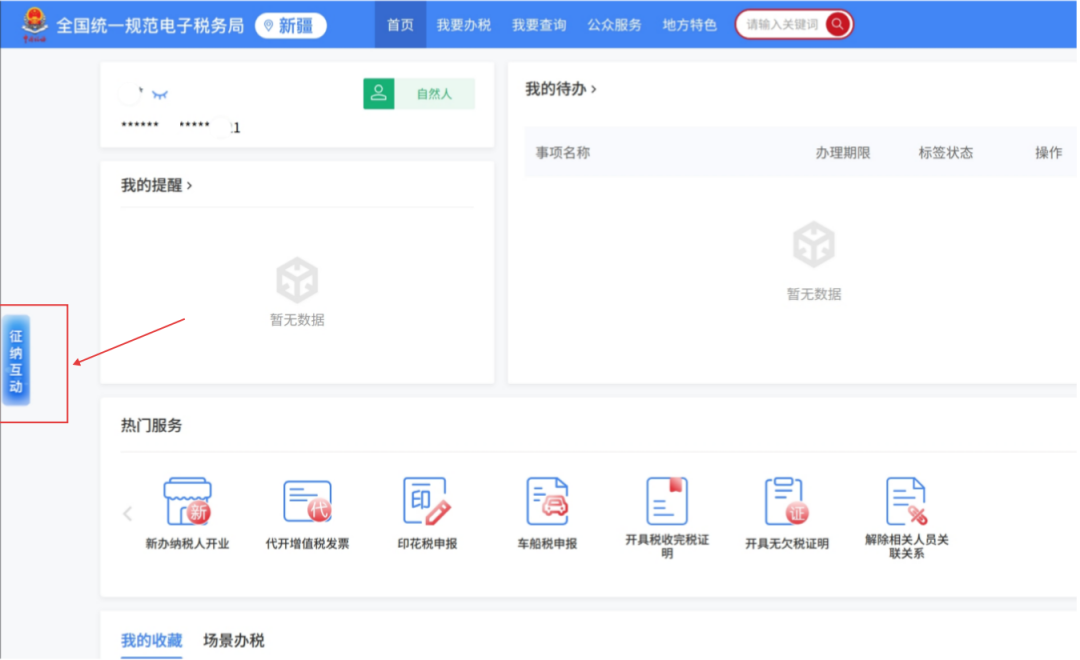Screen dimensions: 1080x660
Task: Open the 我要查询 menu
Action: click(x=539, y=25)
